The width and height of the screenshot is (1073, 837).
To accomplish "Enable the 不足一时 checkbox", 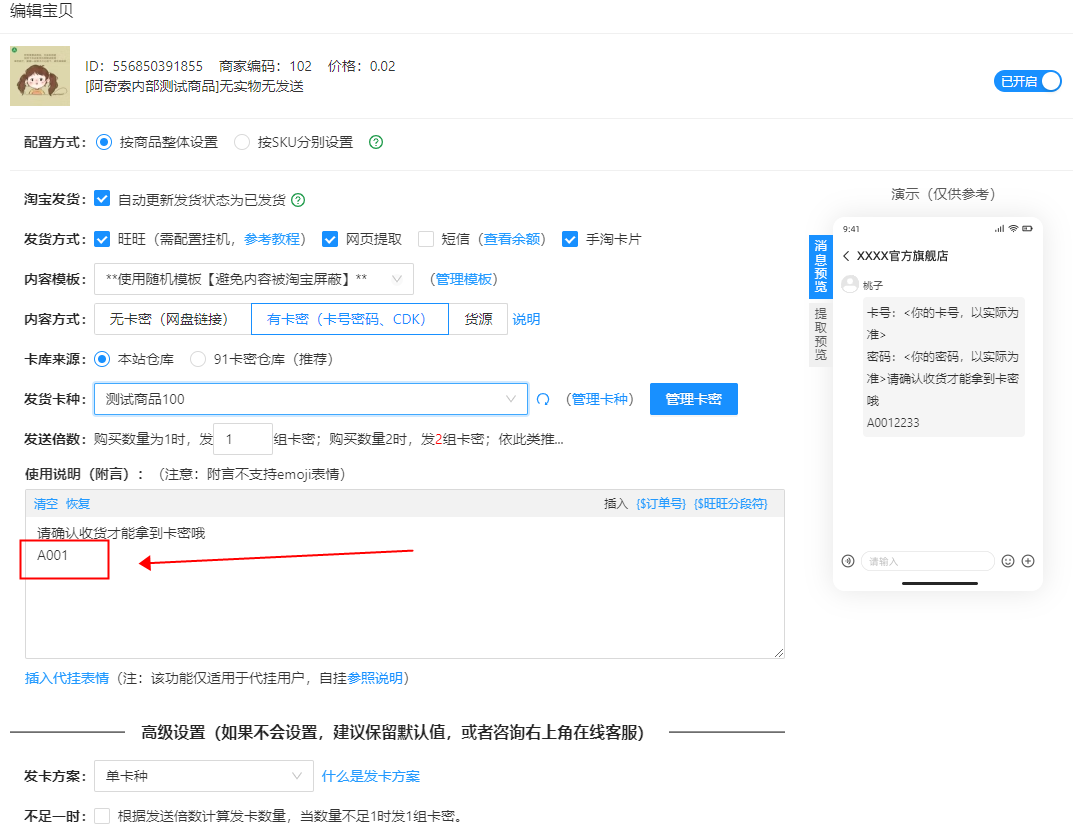I will pos(102,816).
